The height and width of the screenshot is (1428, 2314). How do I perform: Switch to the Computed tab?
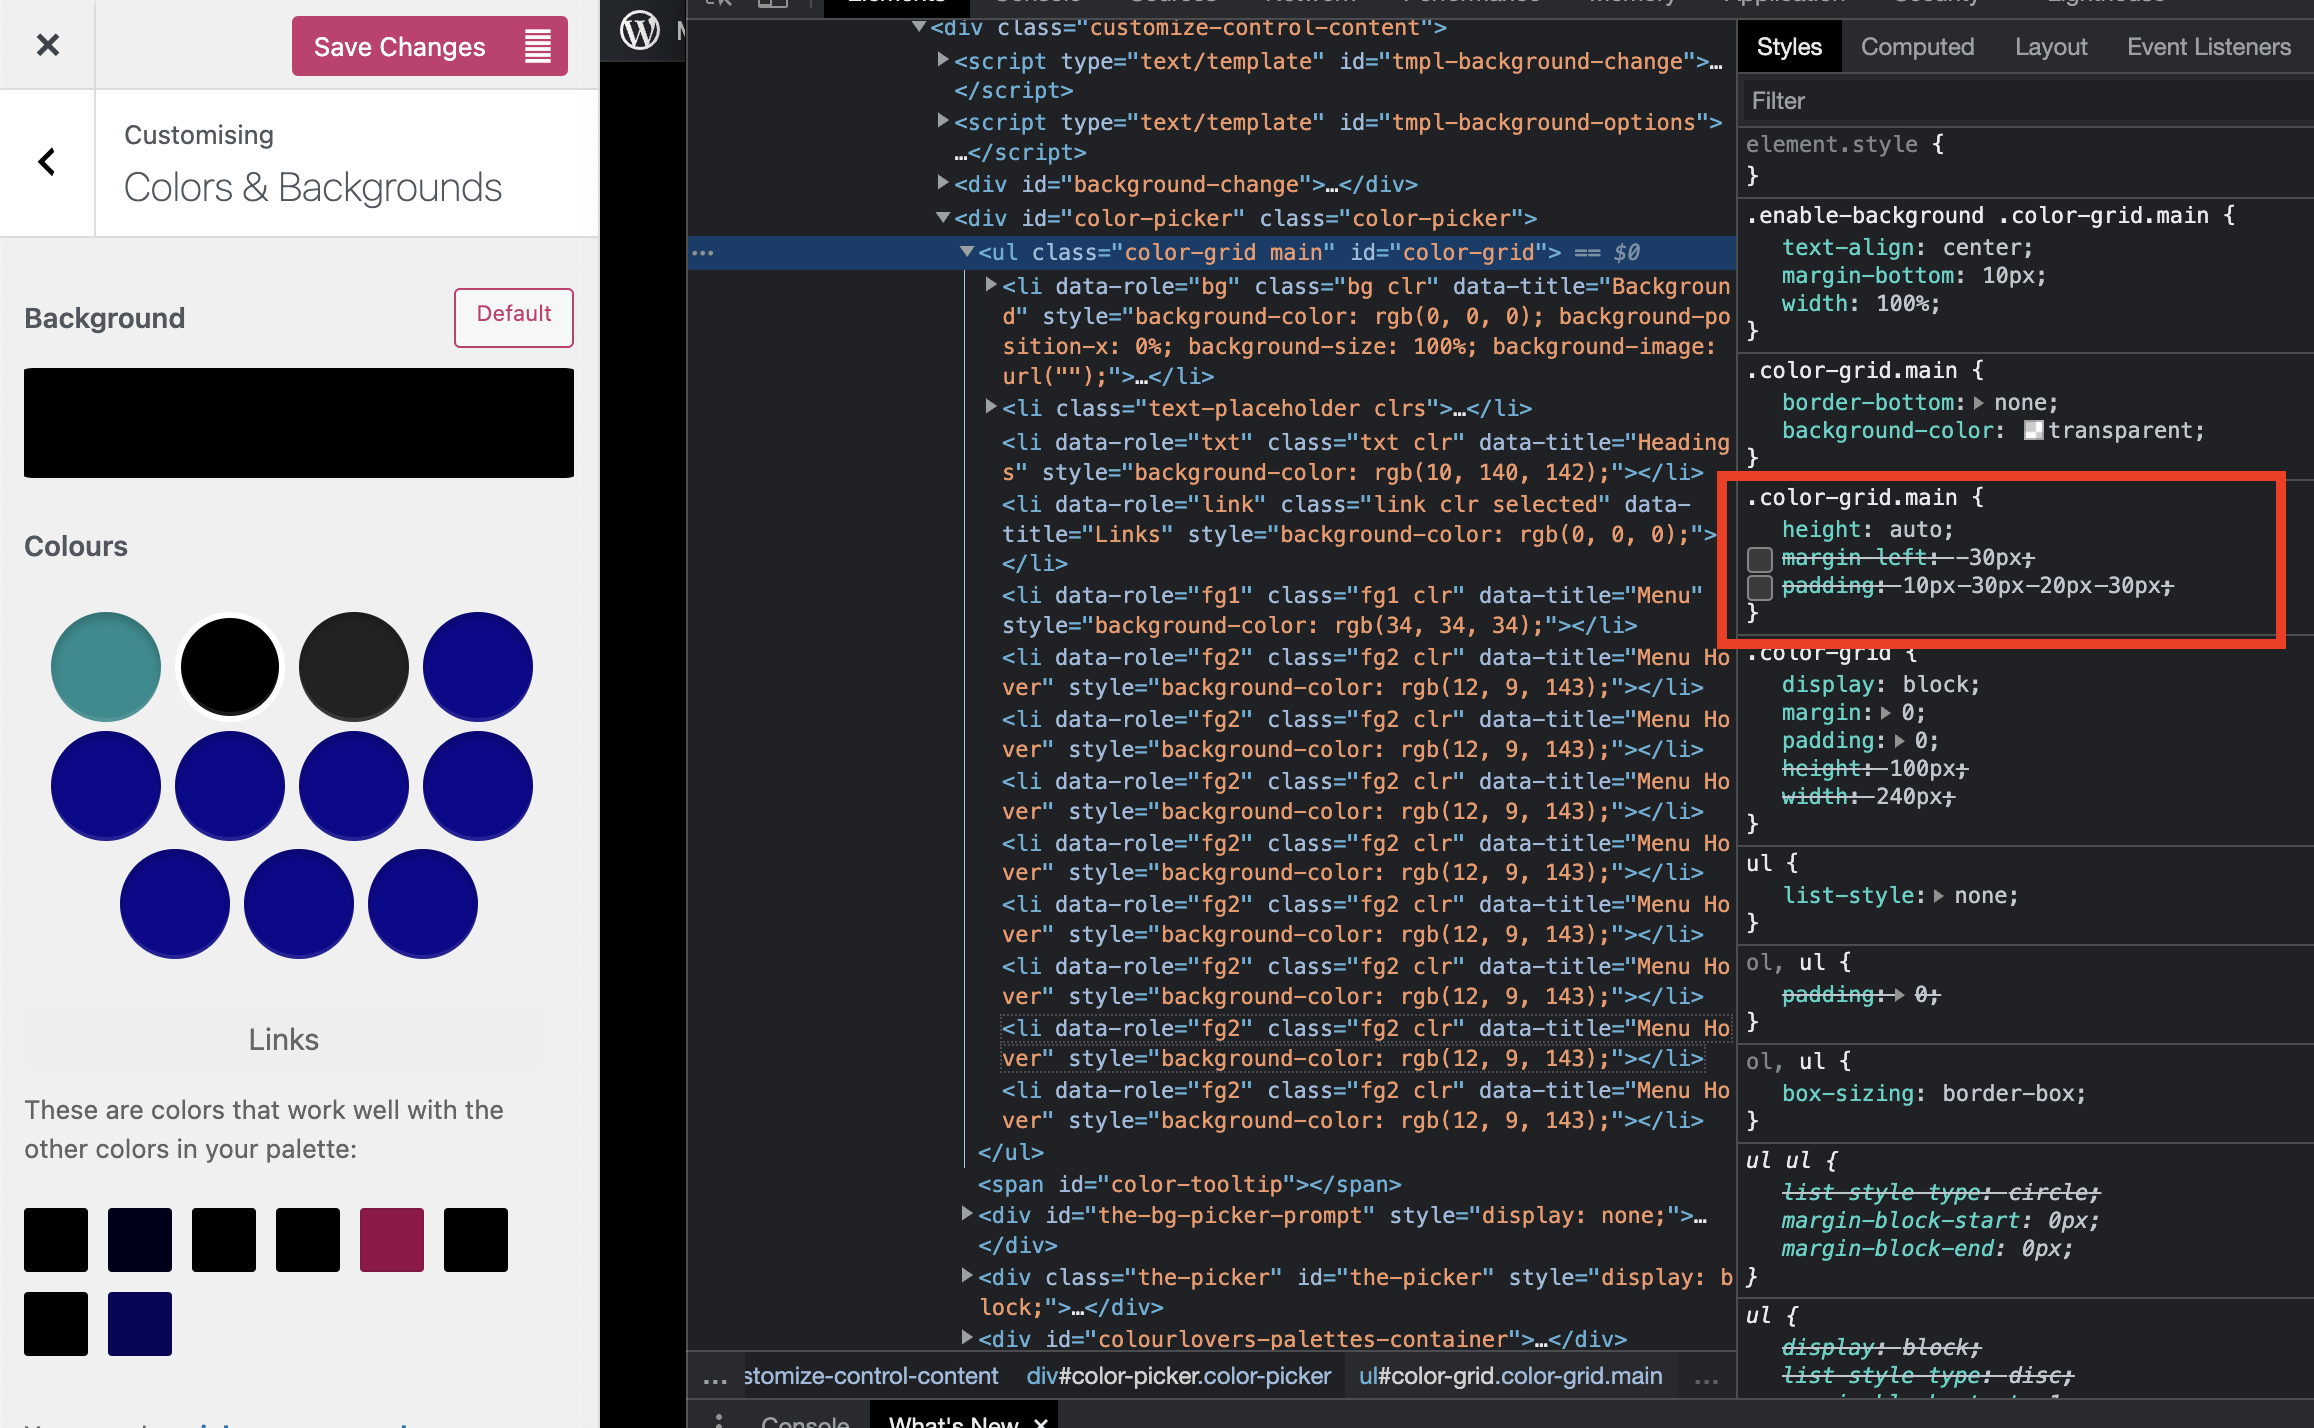[x=1917, y=47]
